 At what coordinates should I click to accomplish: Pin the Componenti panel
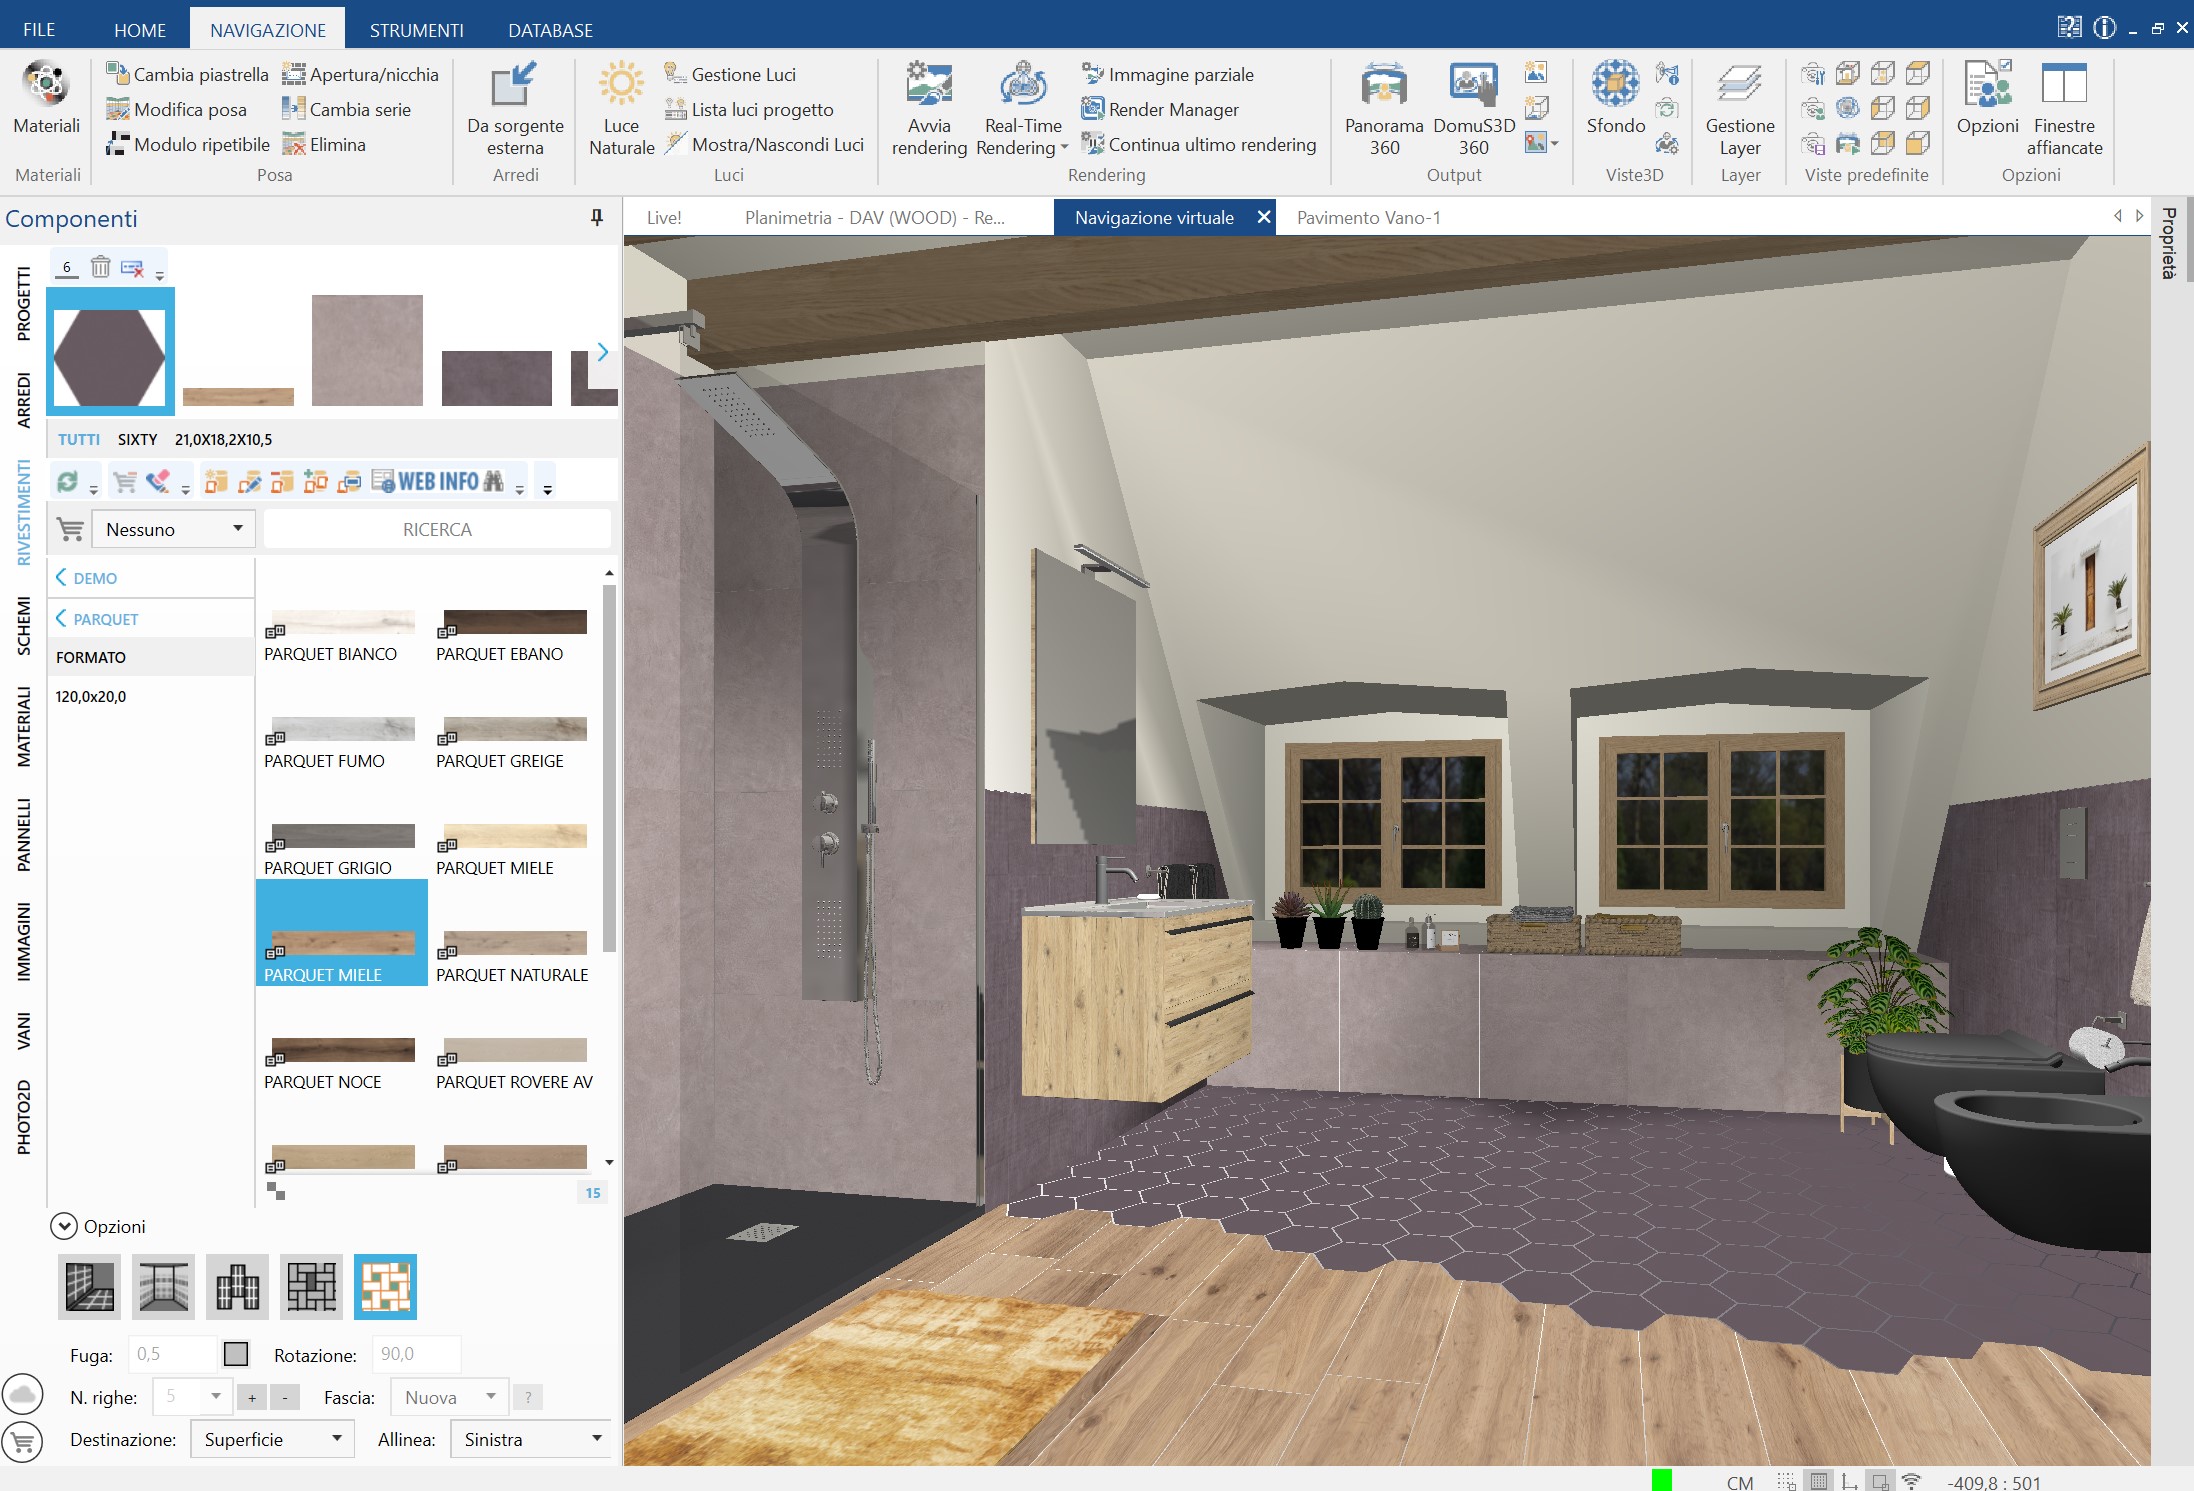coord(597,217)
